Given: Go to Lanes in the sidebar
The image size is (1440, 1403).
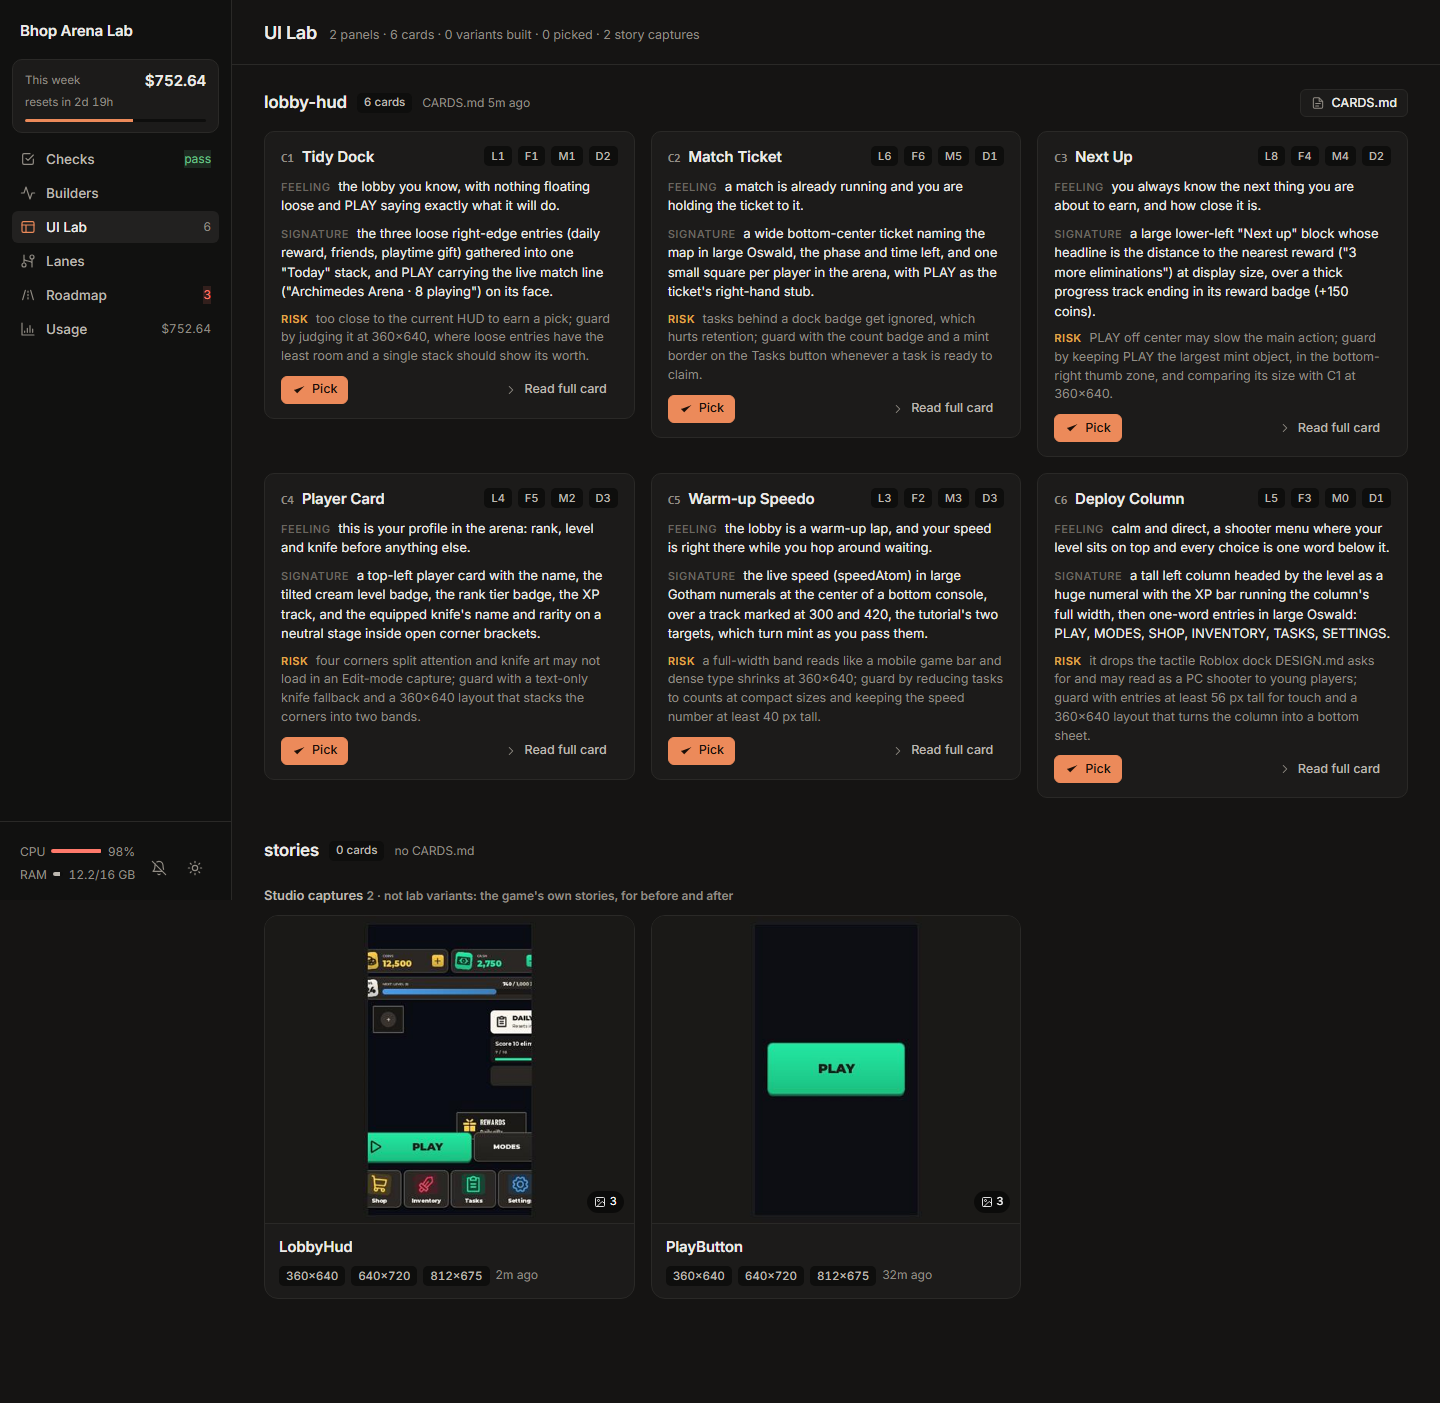Looking at the screenshot, I should (116, 261).
